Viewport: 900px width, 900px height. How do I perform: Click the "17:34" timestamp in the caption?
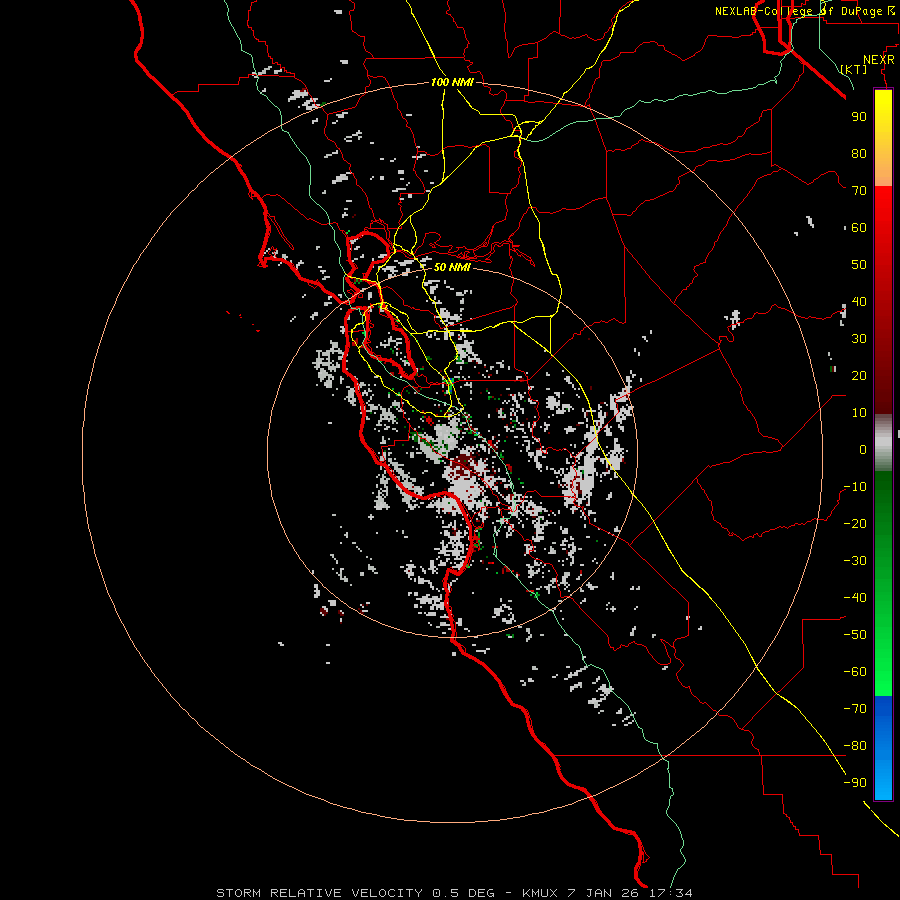[x=670, y=893]
